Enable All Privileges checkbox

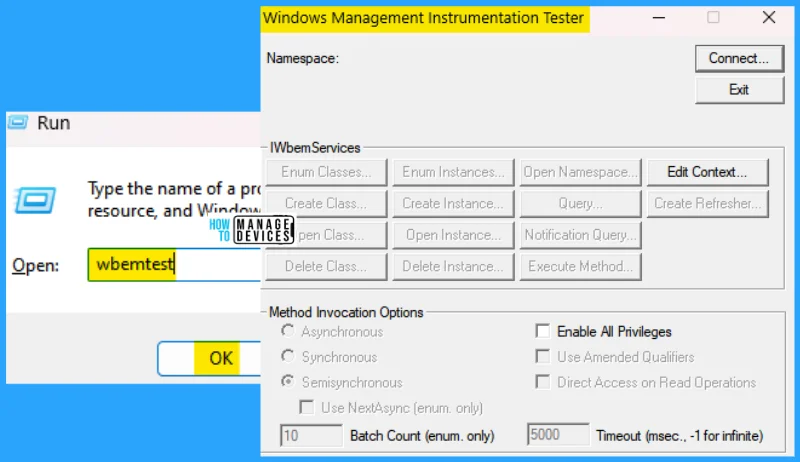coord(543,331)
